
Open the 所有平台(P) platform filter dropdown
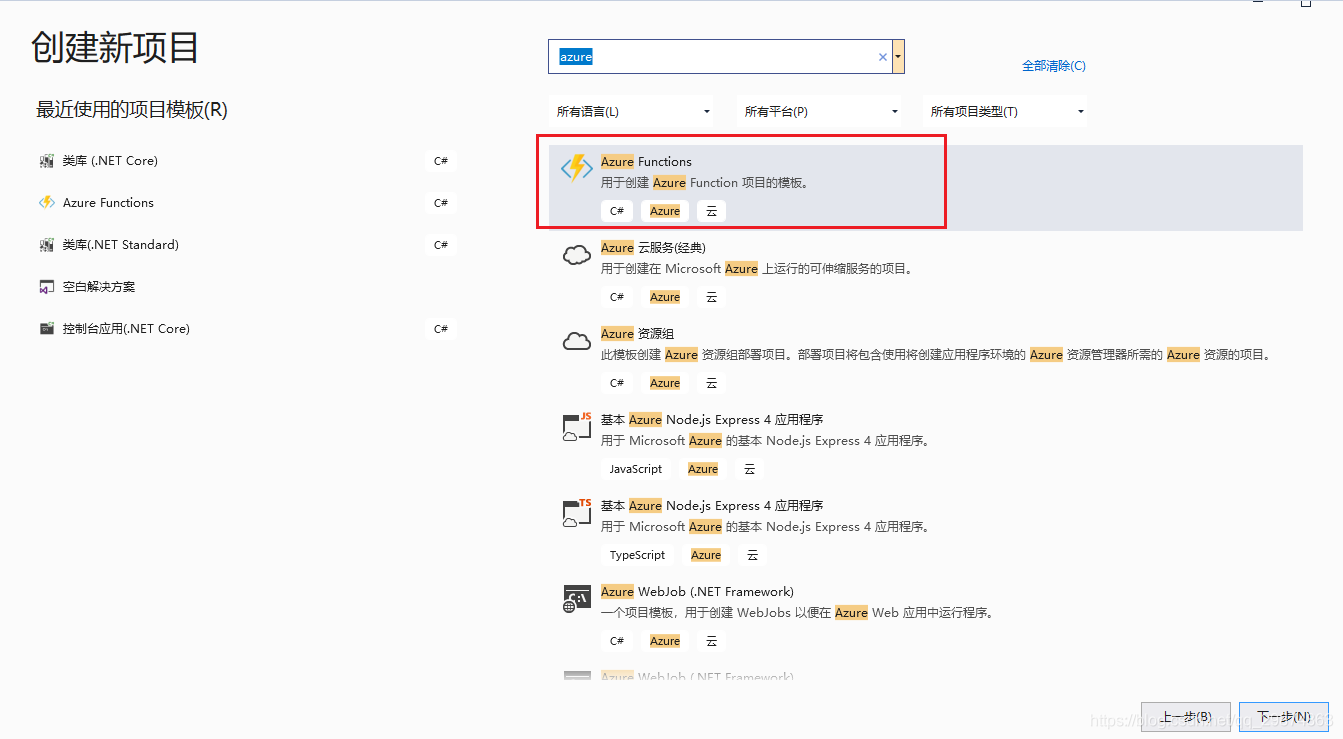[x=821, y=112]
